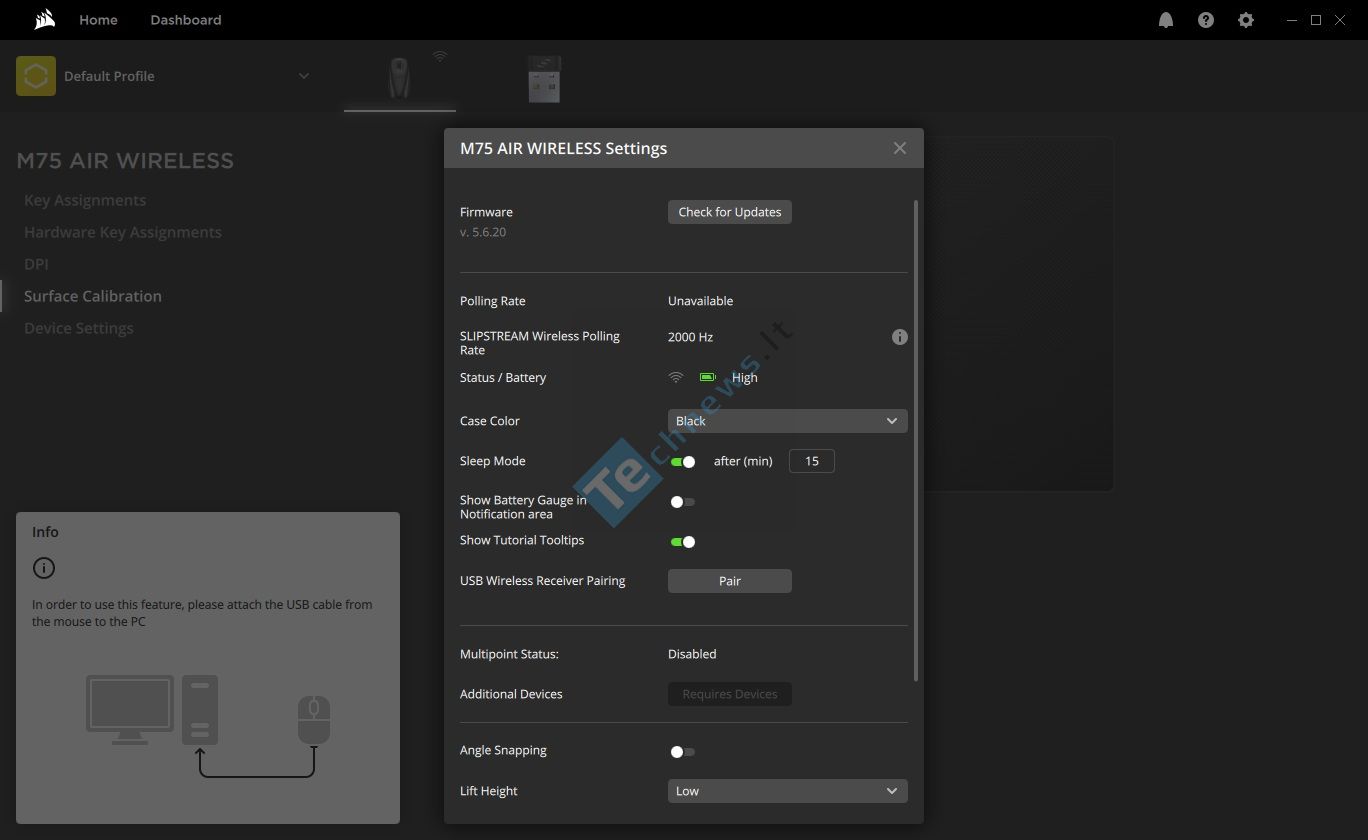Screen dimensions: 1368x840
Task: Open the DPI section
Action: point(36,264)
